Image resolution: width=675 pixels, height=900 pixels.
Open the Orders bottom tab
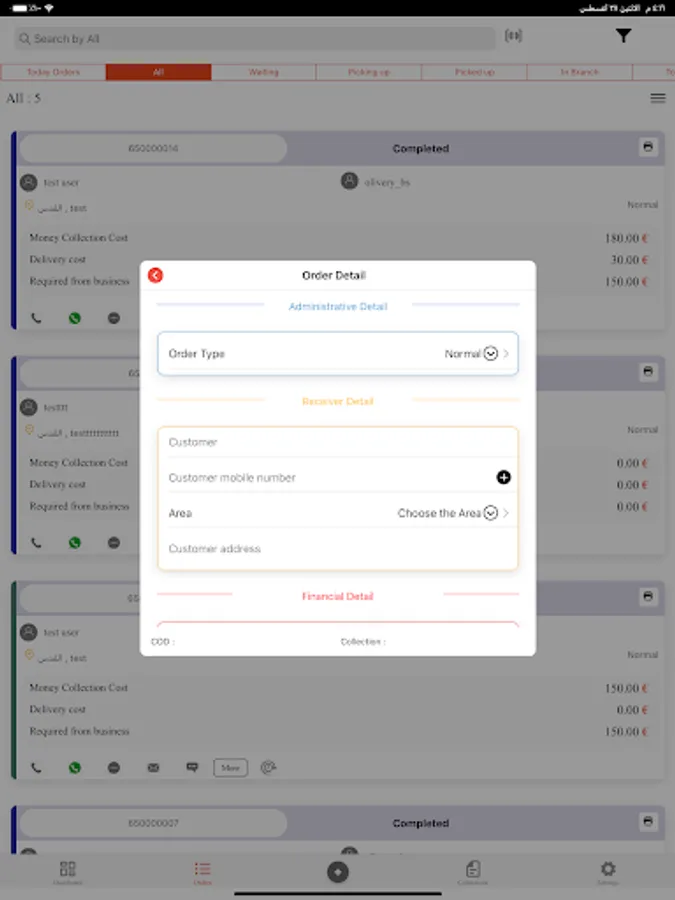[202, 873]
